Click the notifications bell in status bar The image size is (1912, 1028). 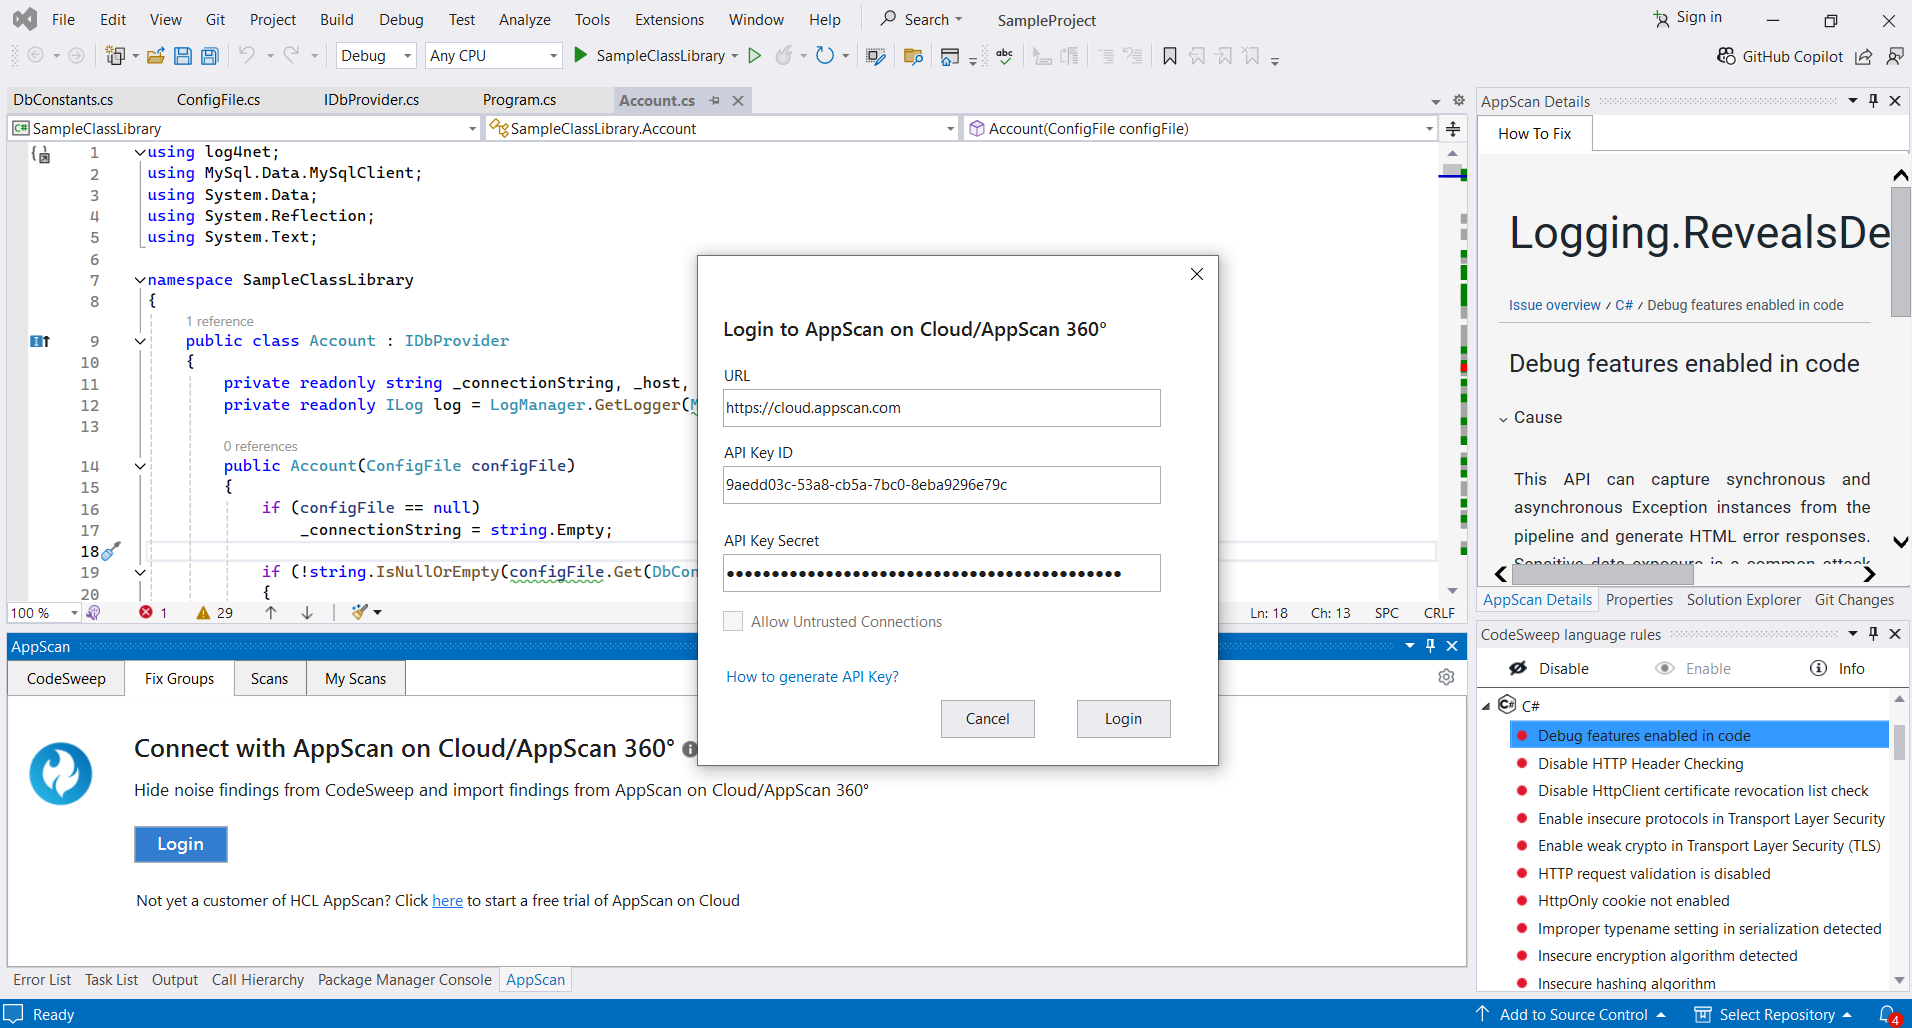1888,1014
